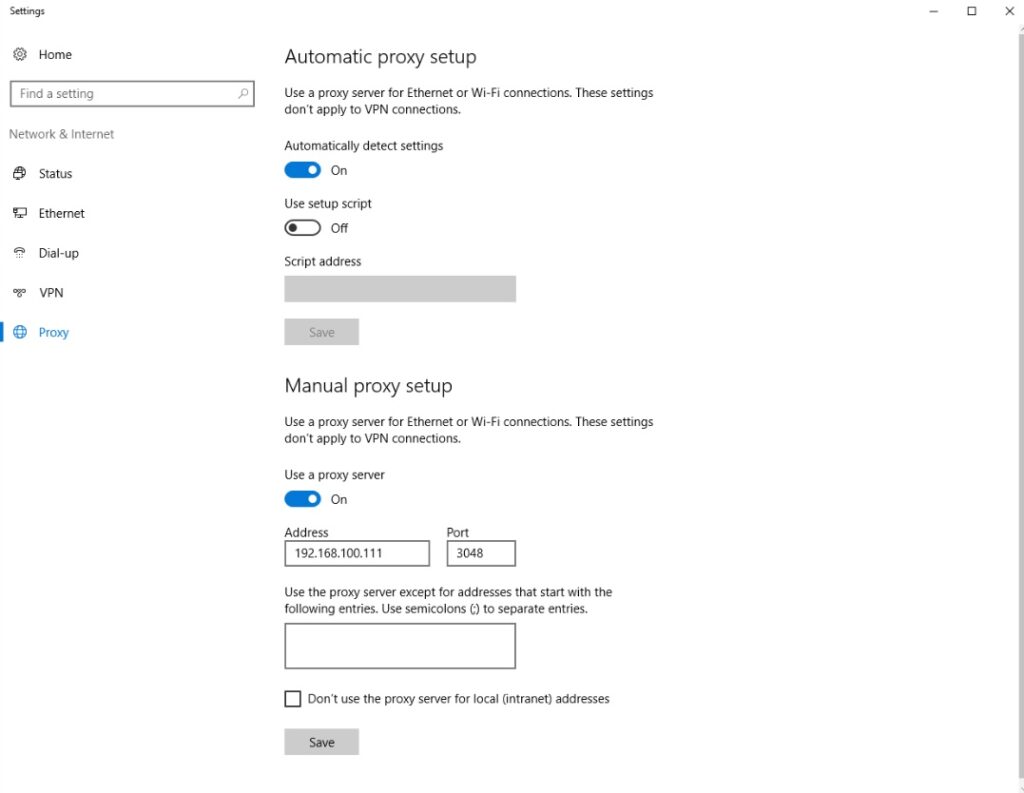The height and width of the screenshot is (793, 1024).
Task: Select the Status menu label
Action: [x=56, y=174]
